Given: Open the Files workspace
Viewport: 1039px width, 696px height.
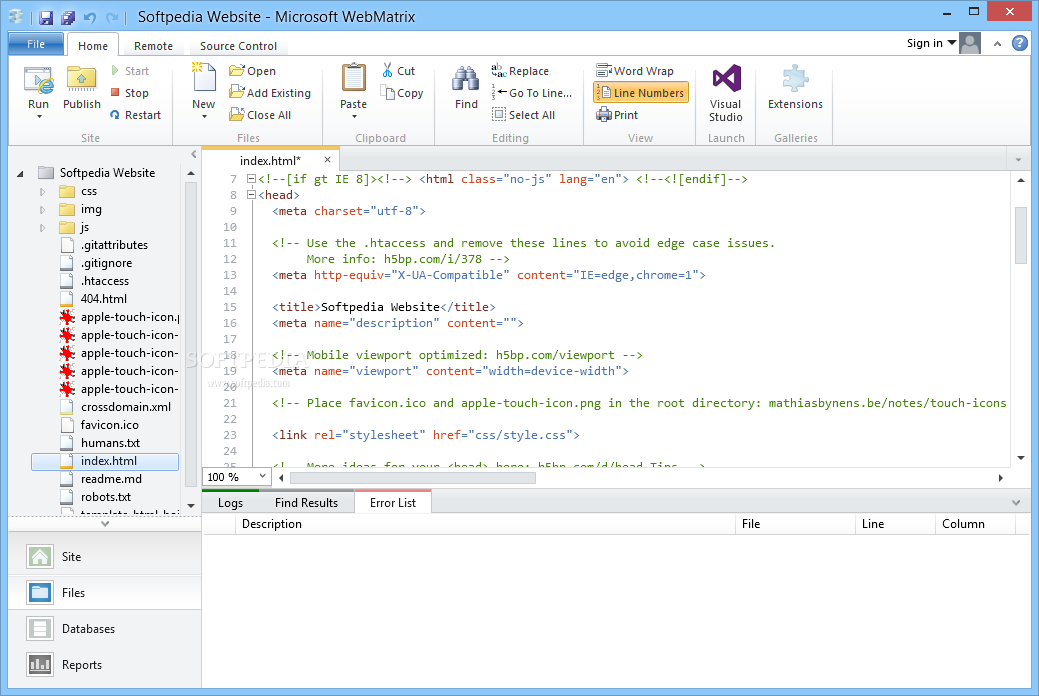Looking at the screenshot, I should point(105,593).
